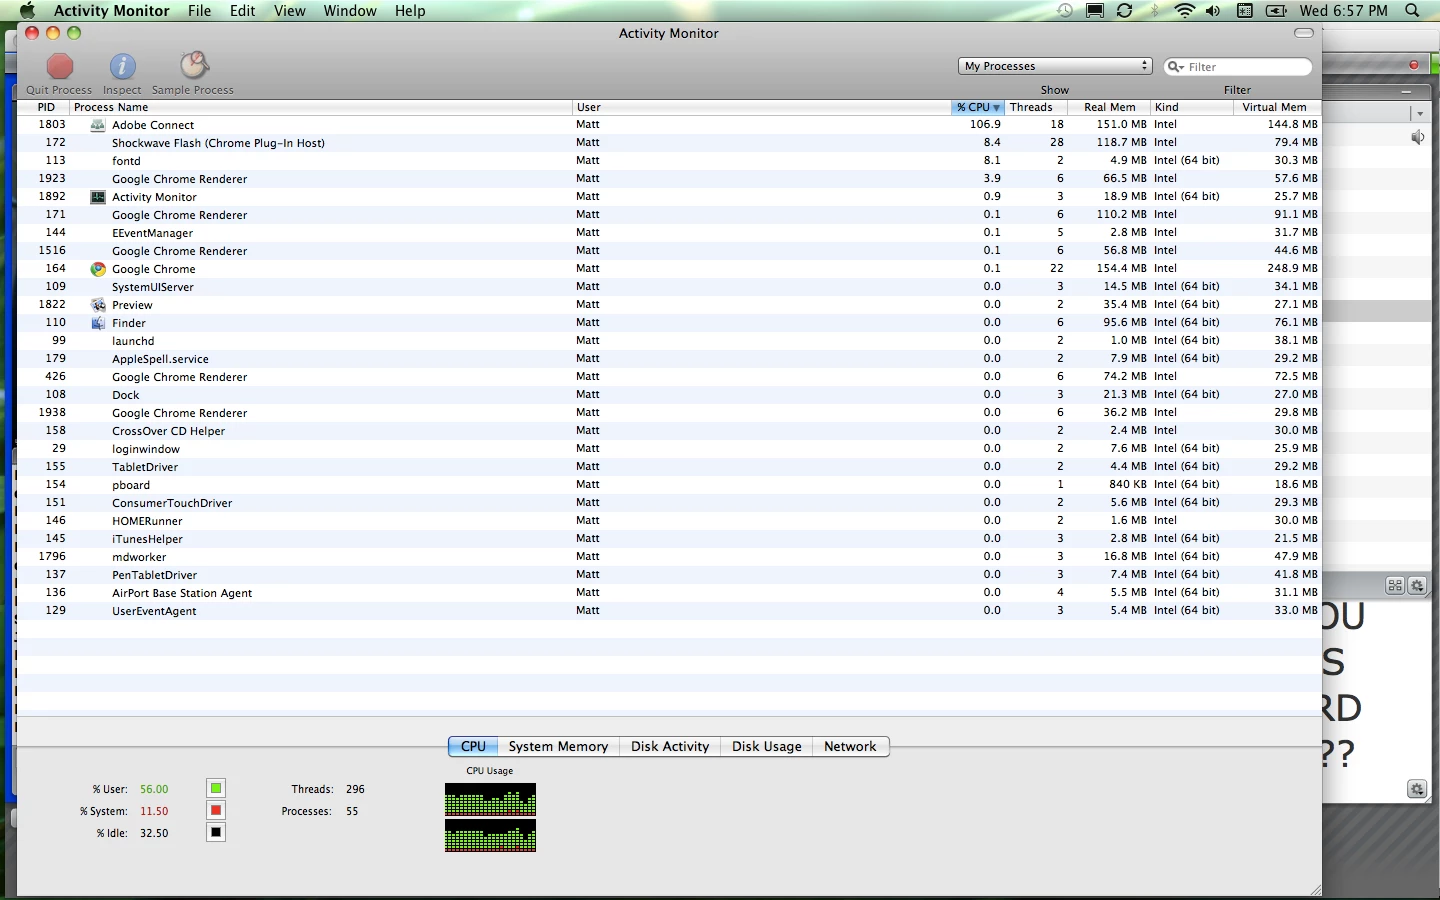This screenshot has width=1440, height=900.
Task: Click the Quit Process stop-sign icon
Action: (60, 66)
